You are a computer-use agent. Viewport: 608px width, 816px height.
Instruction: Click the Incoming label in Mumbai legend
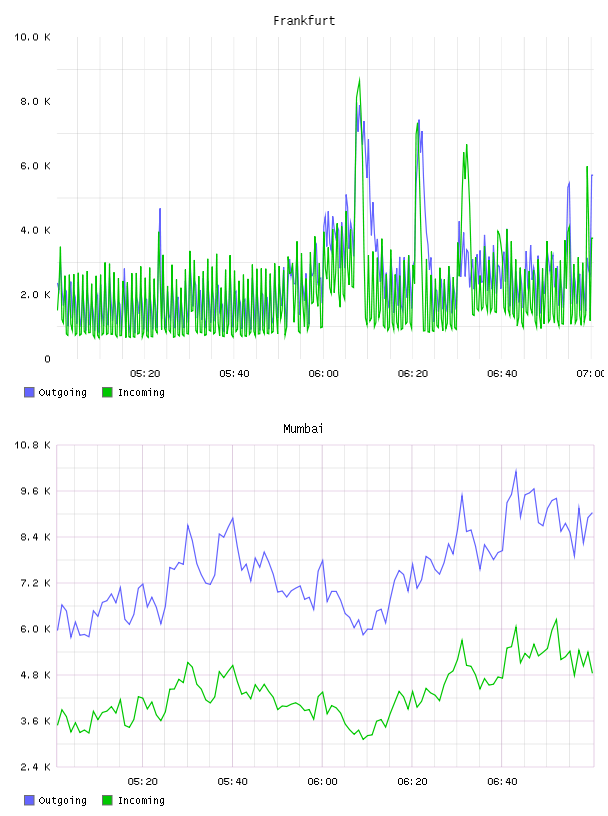[141, 801]
